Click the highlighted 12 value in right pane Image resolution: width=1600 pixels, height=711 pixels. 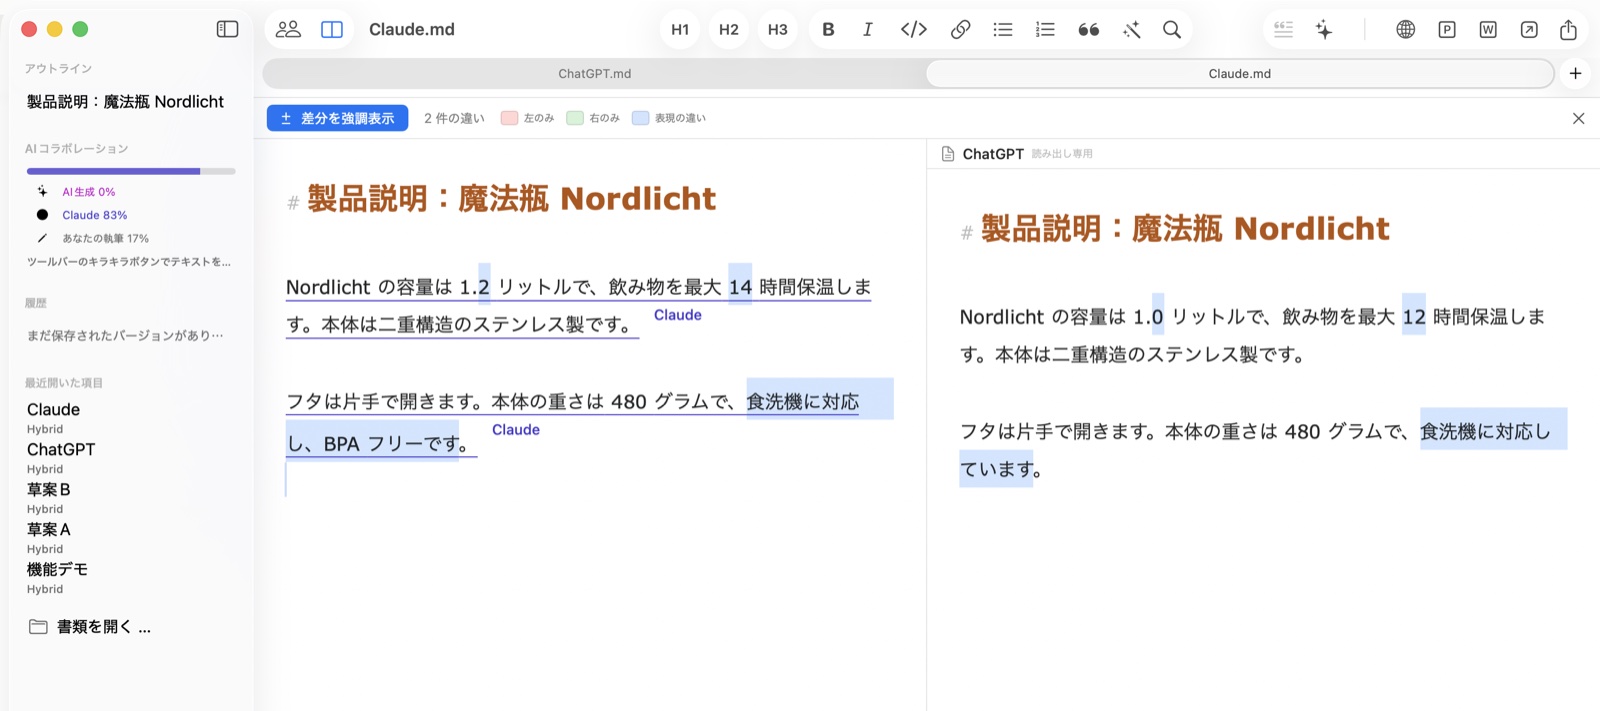coord(1414,317)
